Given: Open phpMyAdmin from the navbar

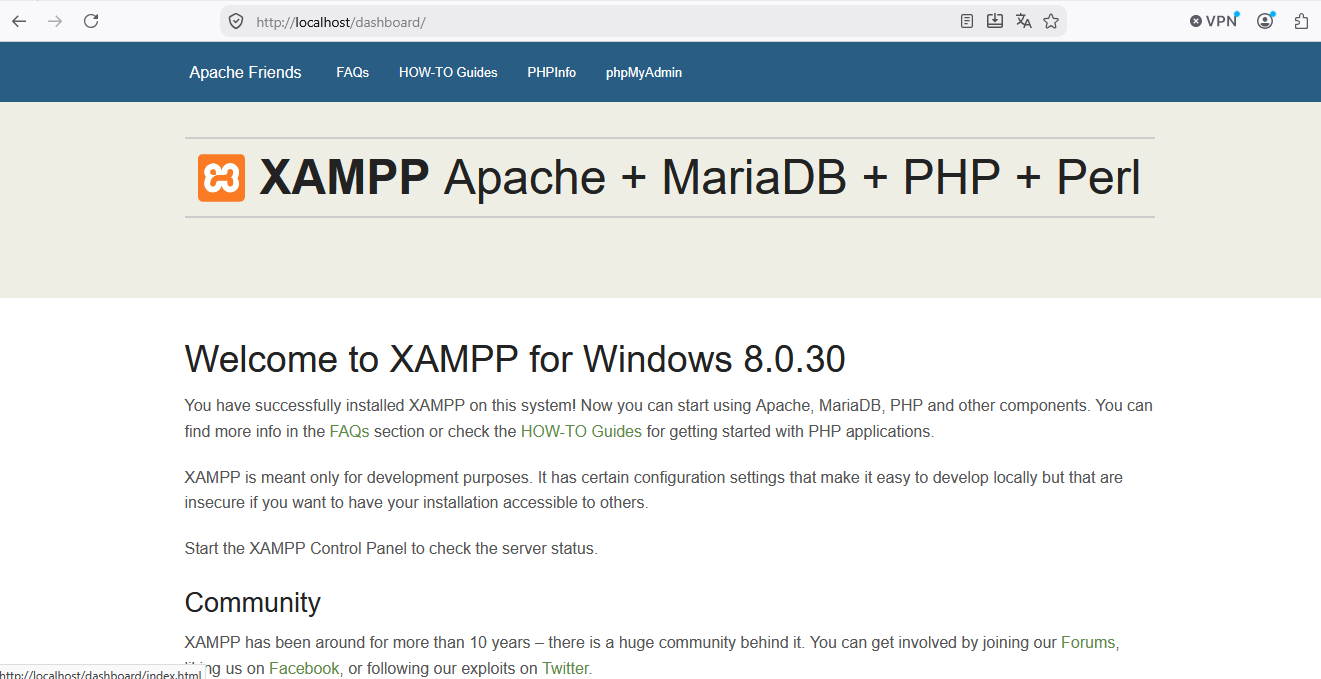Looking at the screenshot, I should (644, 72).
